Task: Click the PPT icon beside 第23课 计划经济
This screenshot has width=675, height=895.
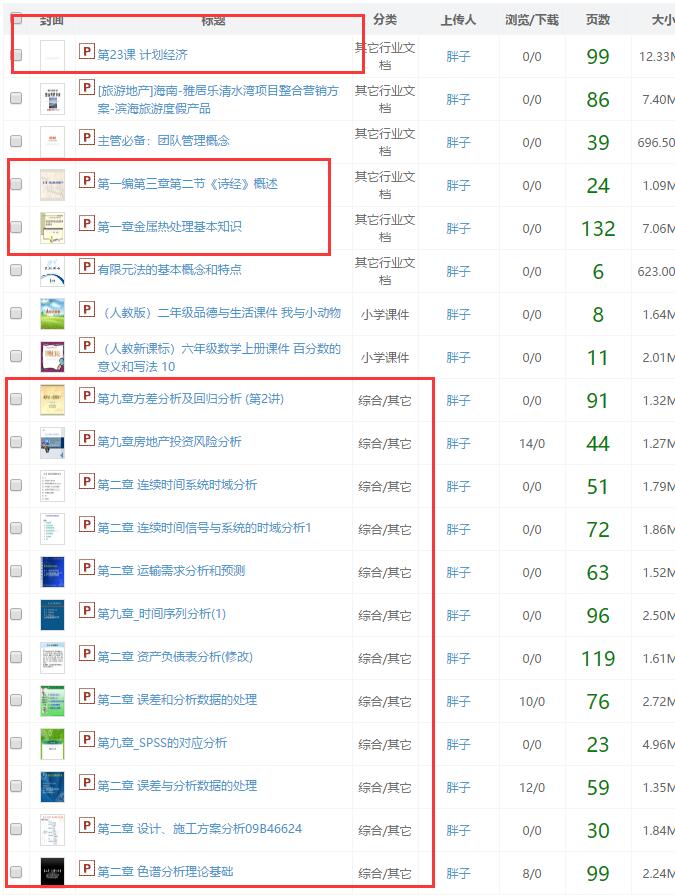Action: tap(86, 53)
